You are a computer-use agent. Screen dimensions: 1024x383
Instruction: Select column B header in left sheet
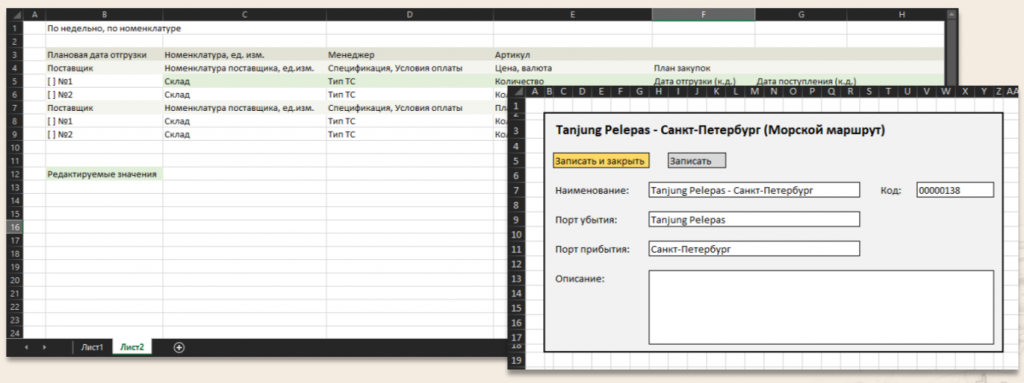click(104, 15)
